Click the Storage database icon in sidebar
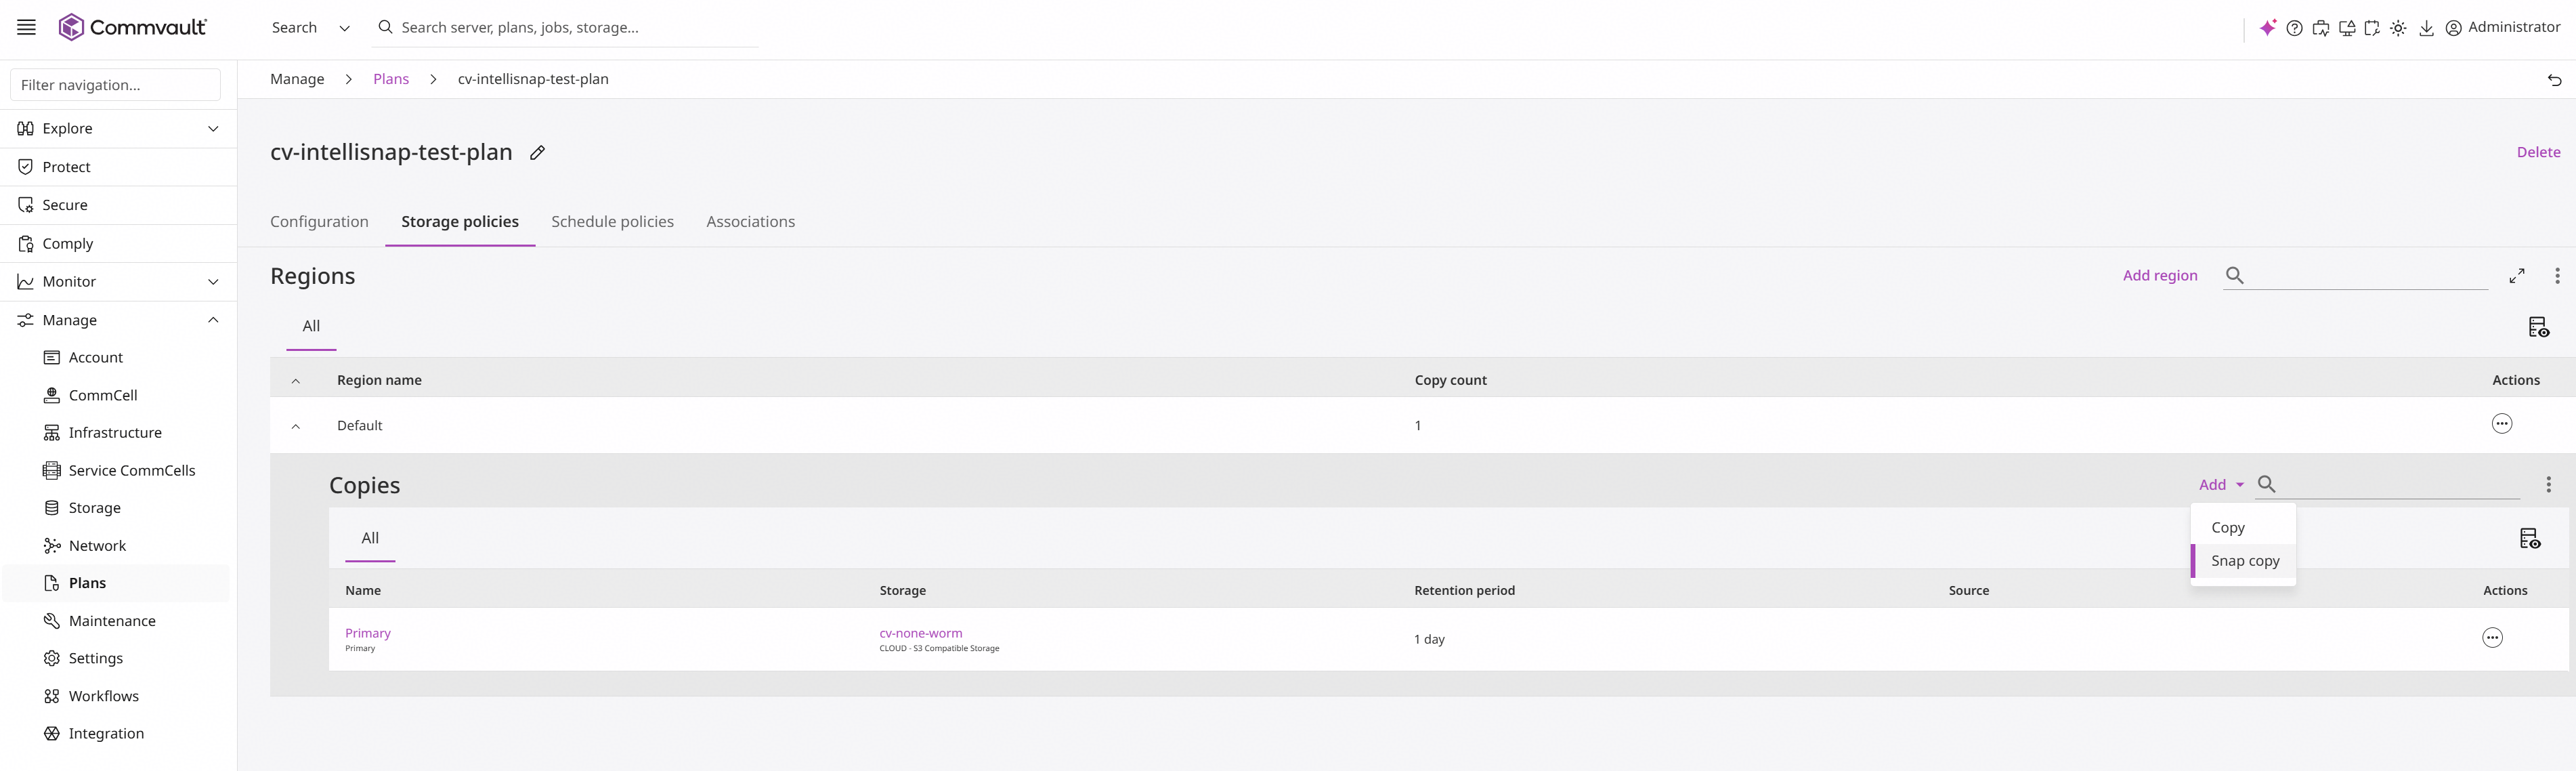The width and height of the screenshot is (2576, 771). (52, 508)
